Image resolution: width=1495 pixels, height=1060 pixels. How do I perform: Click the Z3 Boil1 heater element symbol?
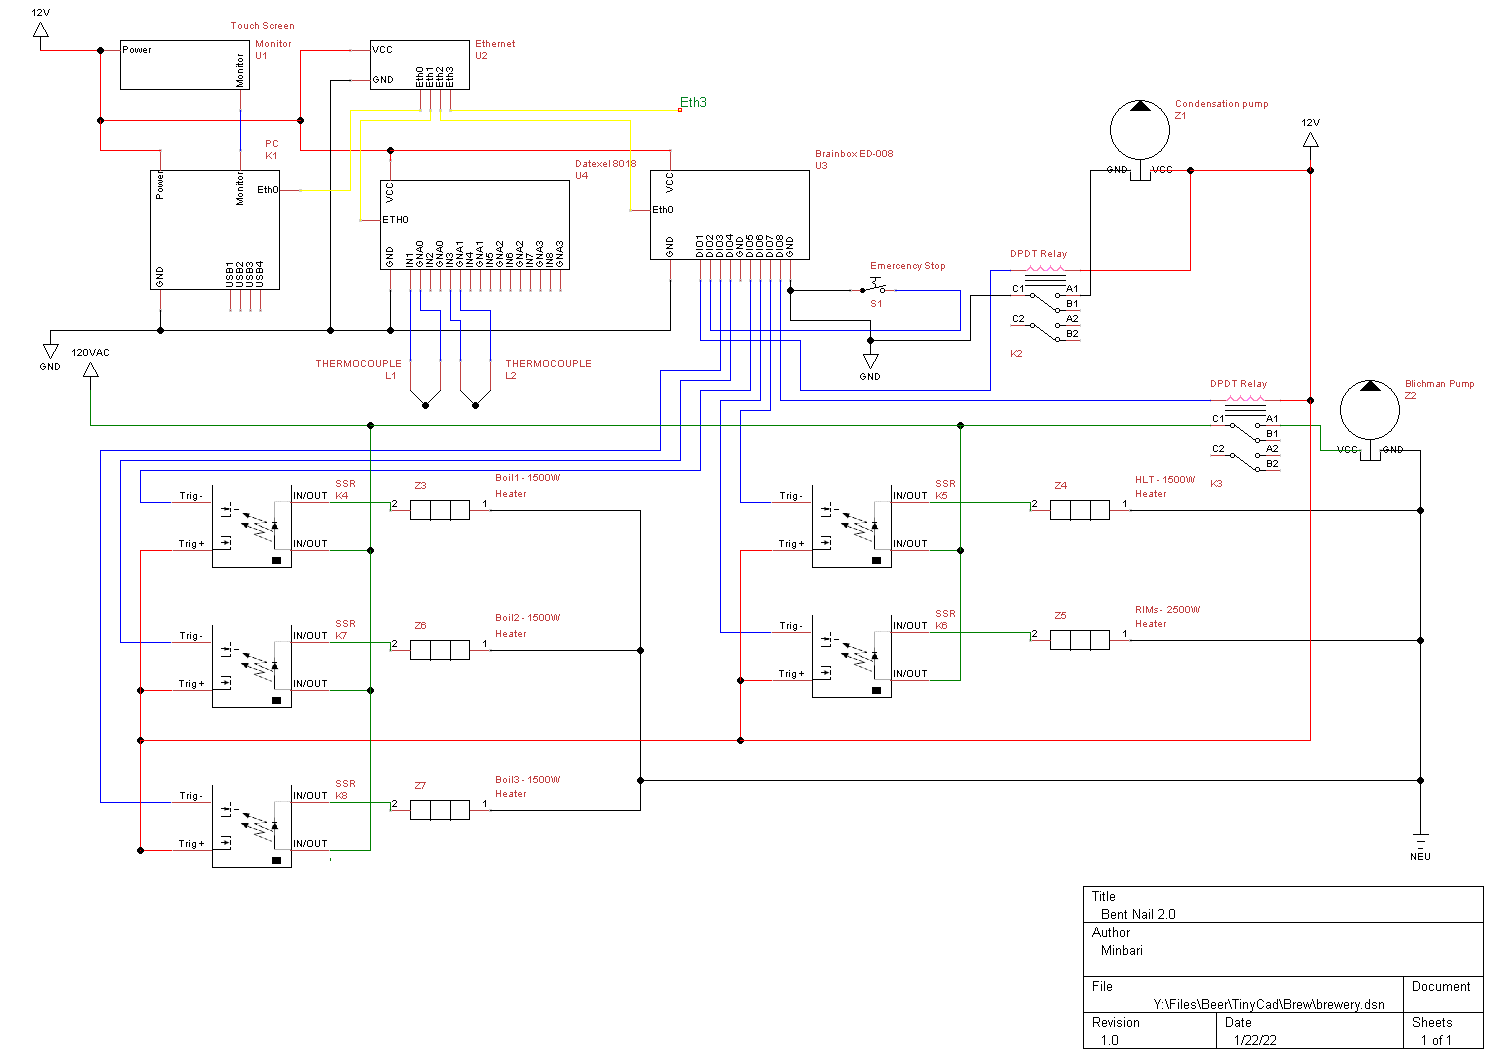click(x=440, y=510)
